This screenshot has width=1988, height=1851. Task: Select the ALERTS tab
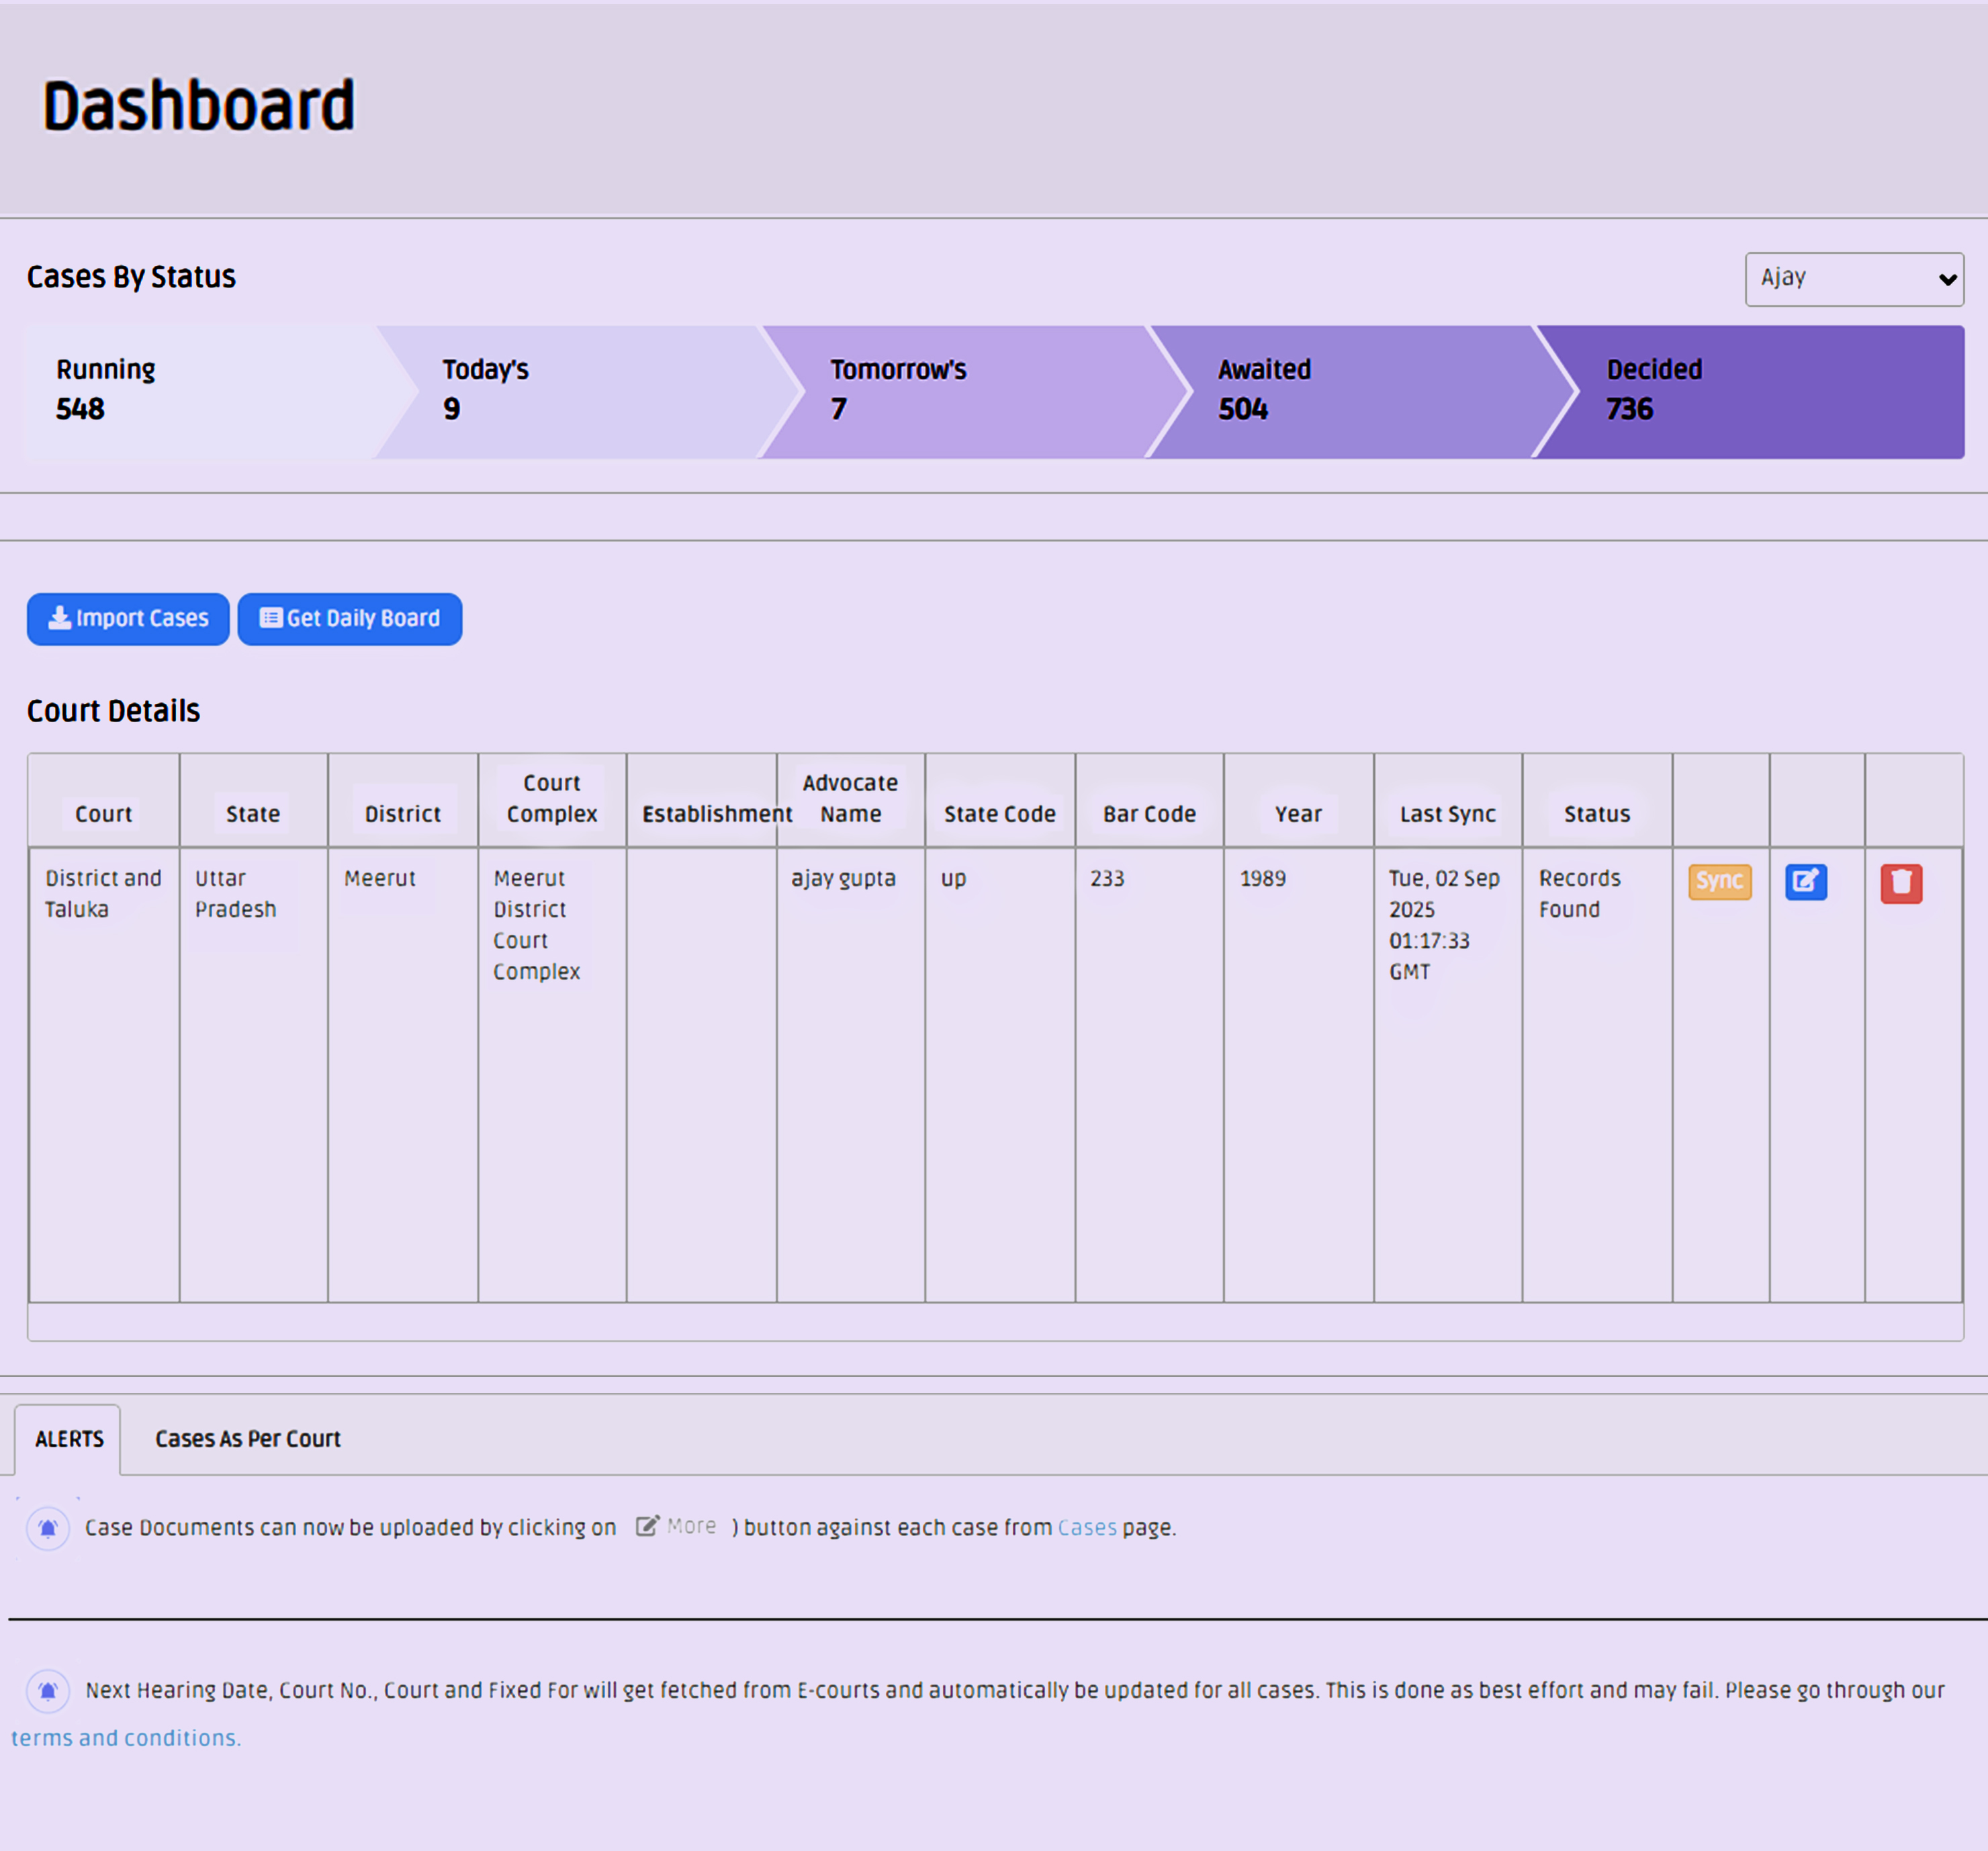pyautogui.click(x=69, y=1439)
